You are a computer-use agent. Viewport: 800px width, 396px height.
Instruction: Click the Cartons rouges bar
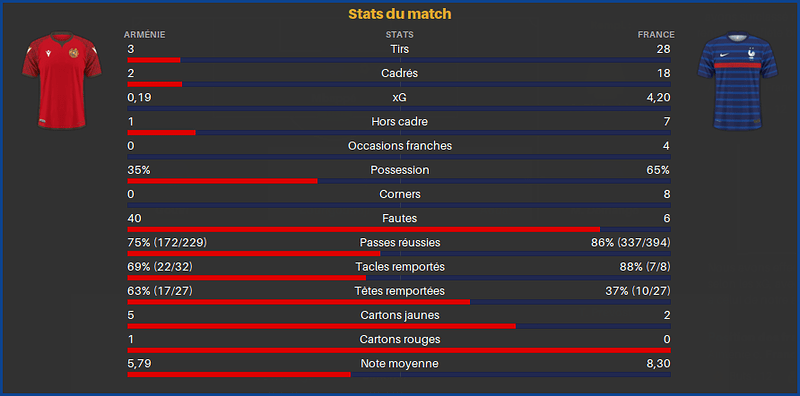[399, 351]
